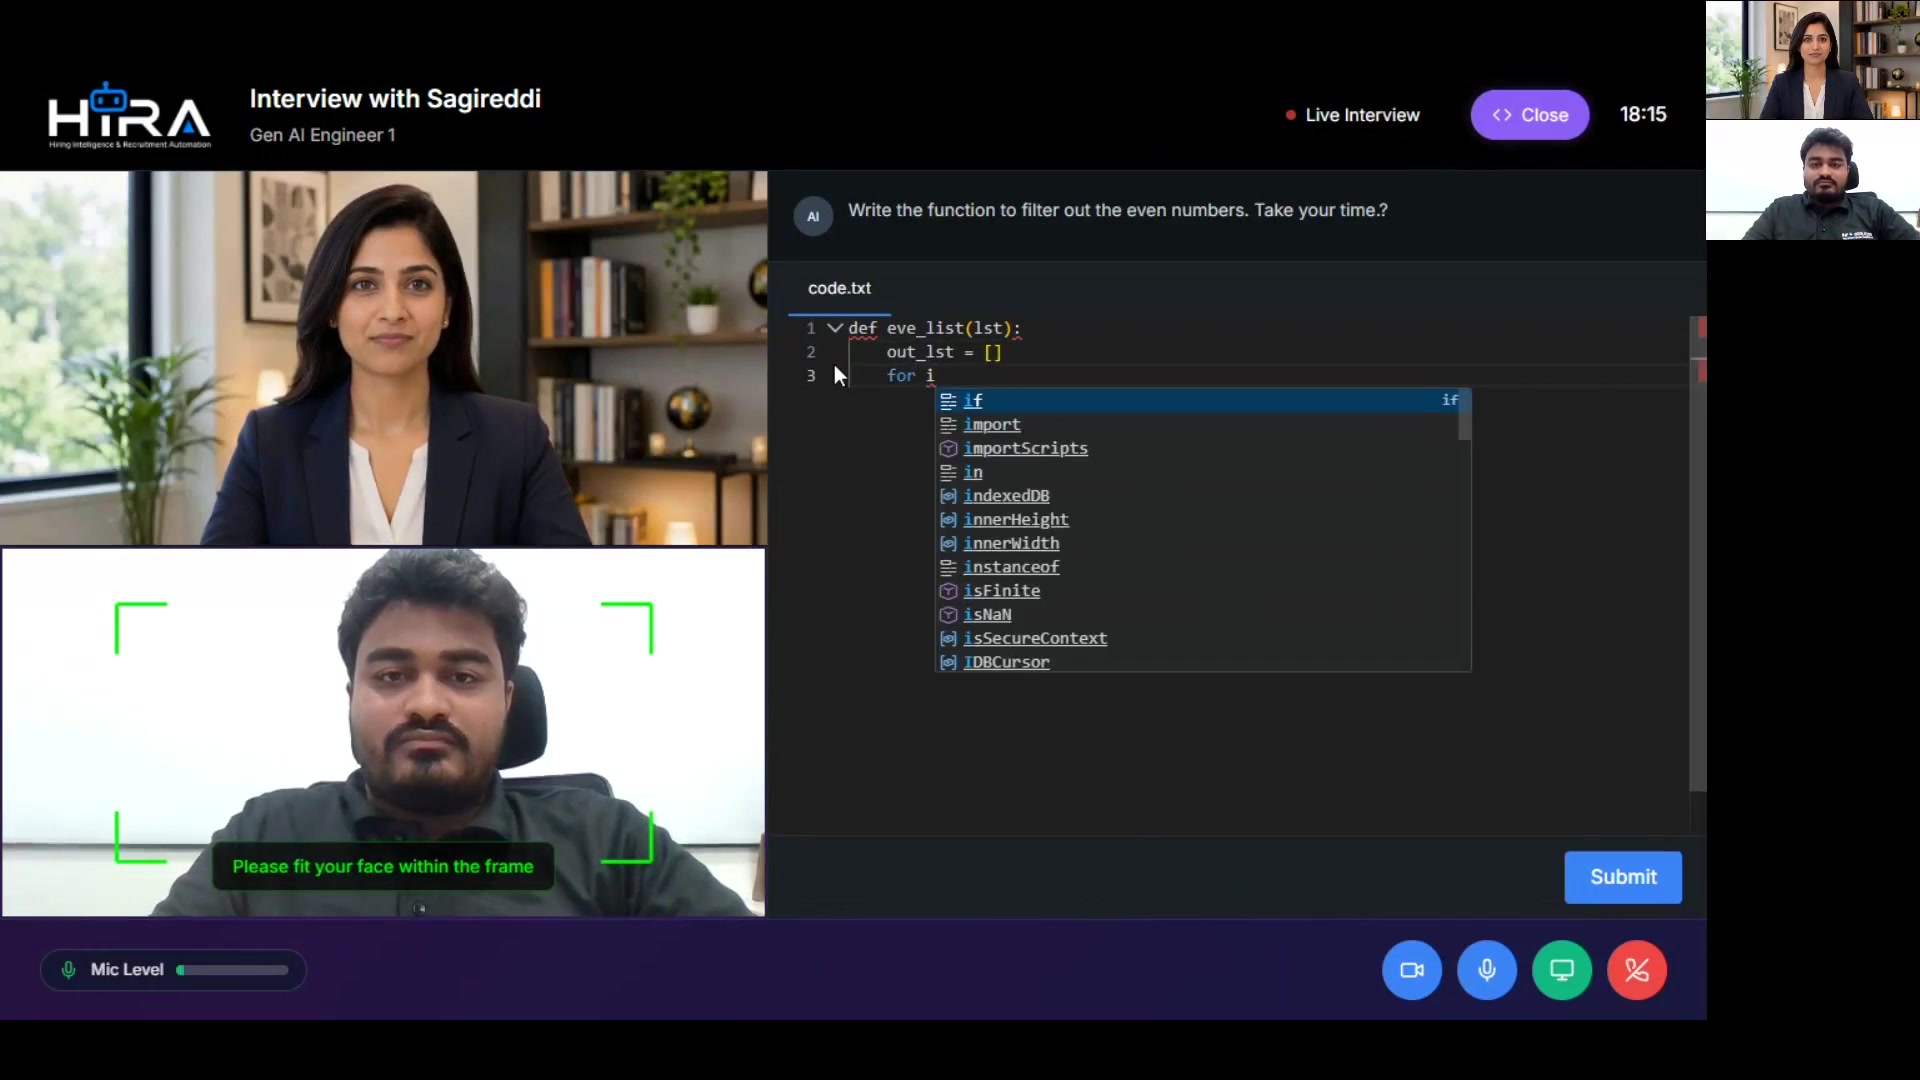End the call with red hang-up button
The width and height of the screenshot is (1920, 1080).
pos(1636,970)
